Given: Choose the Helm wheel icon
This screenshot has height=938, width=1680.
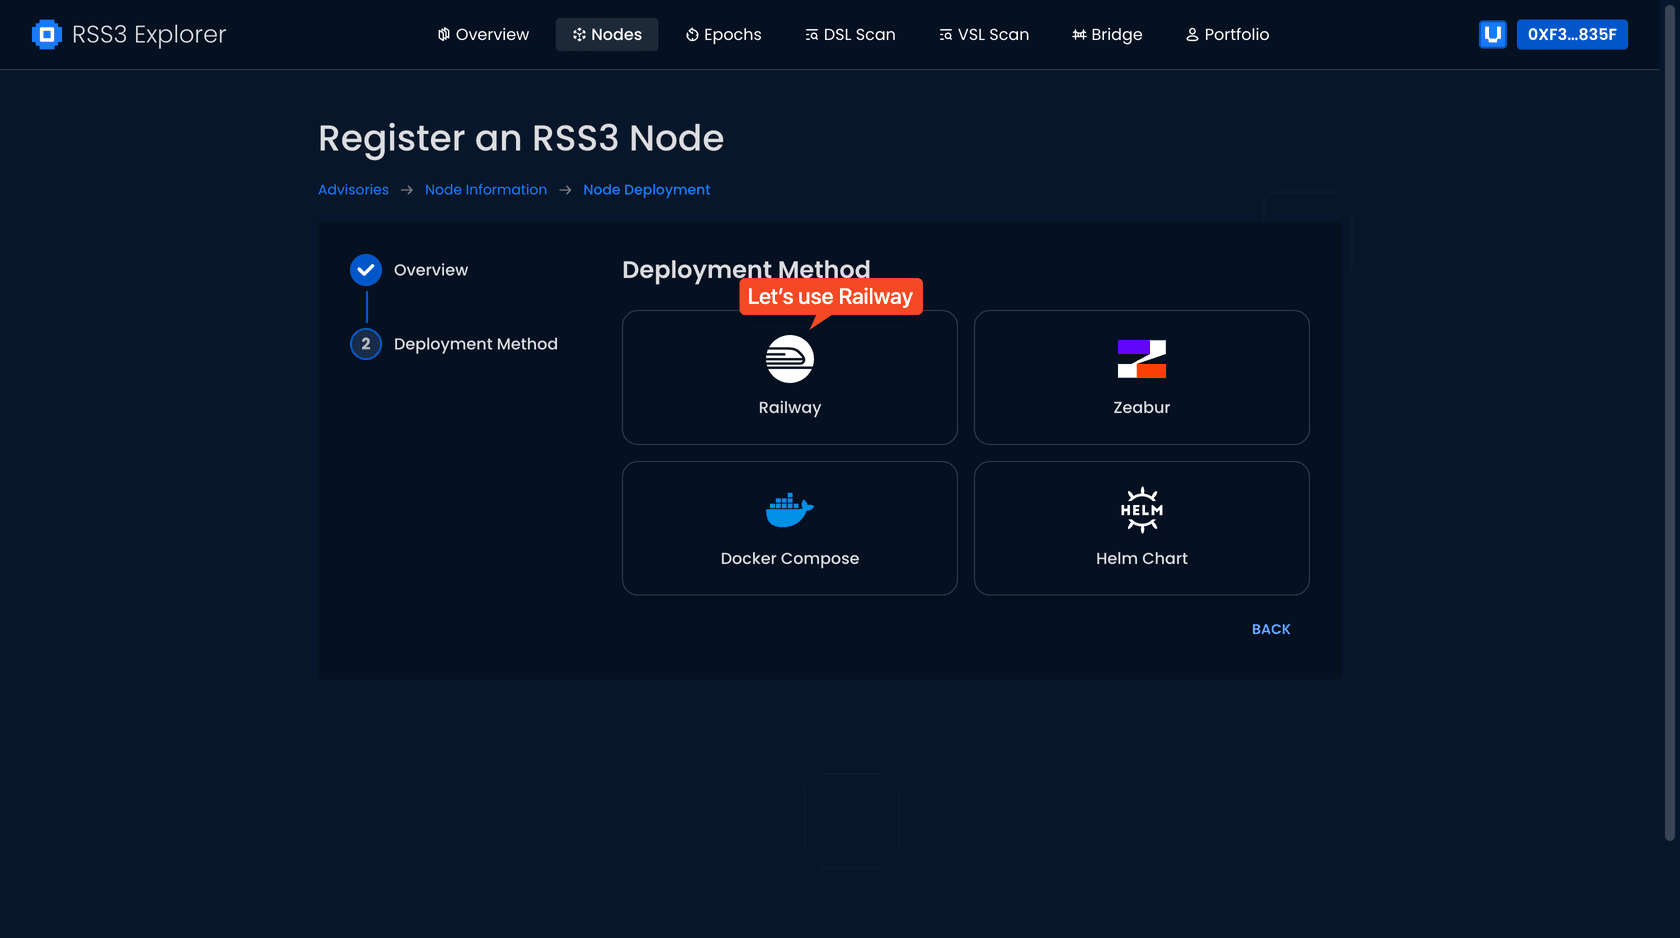Looking at the screenshot, I should (x=1142, y=510).
